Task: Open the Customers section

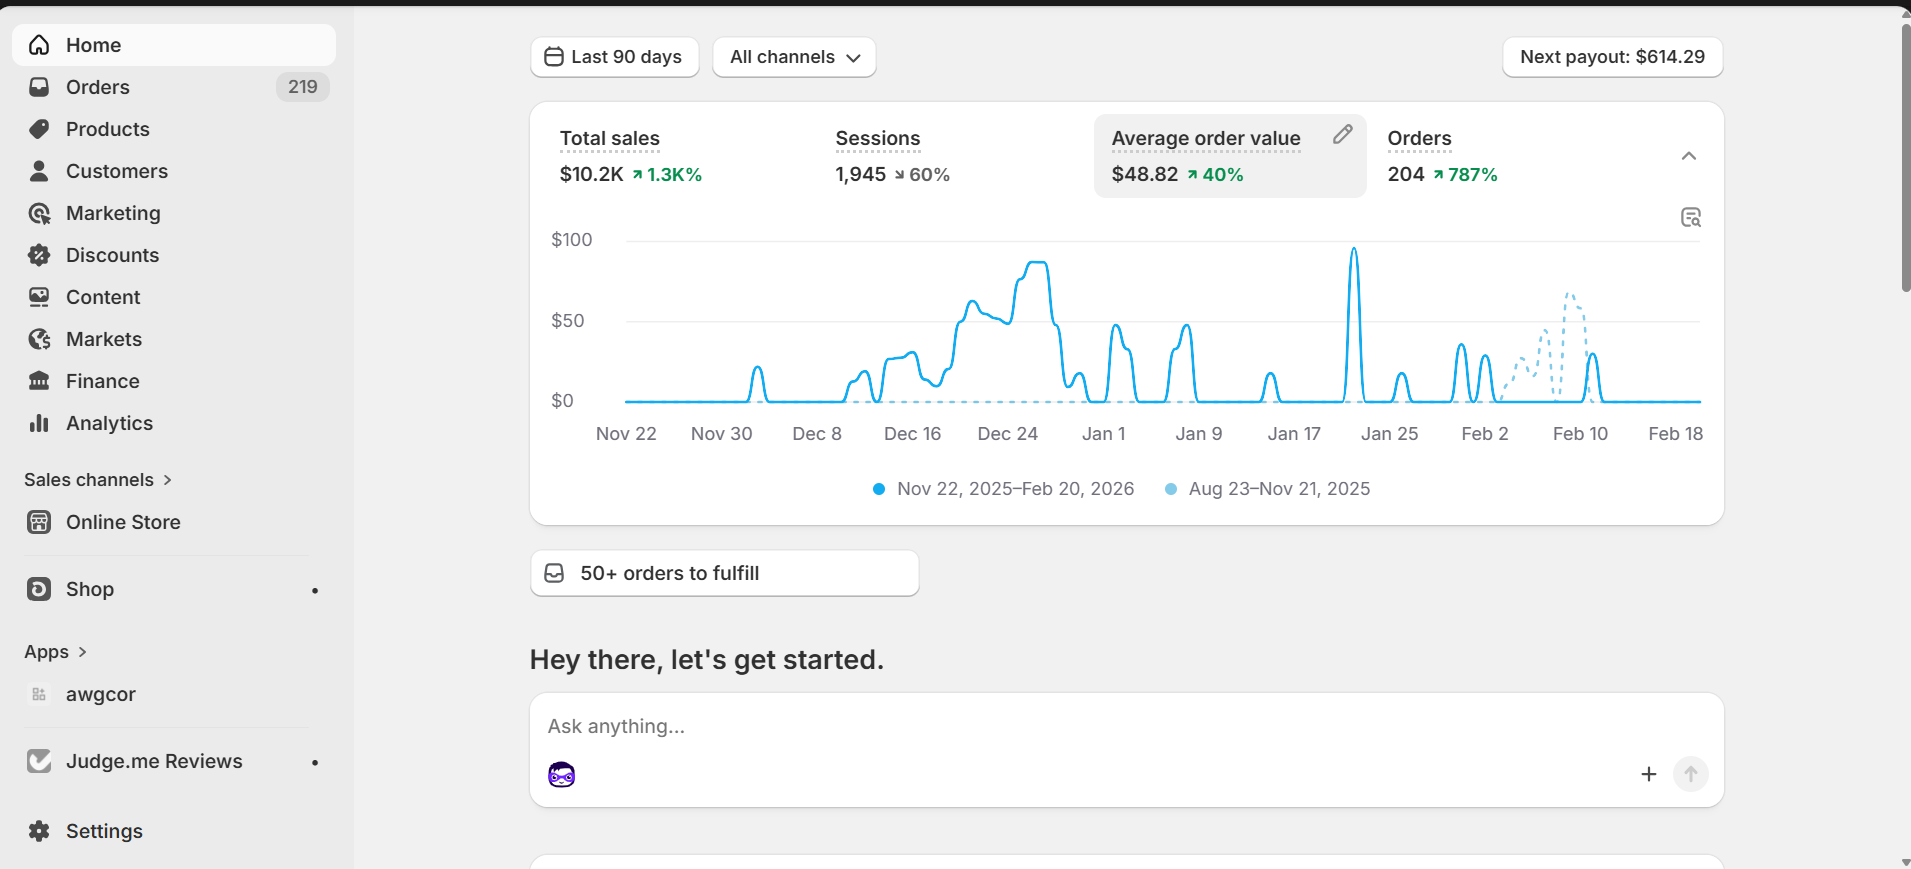Action: [174, 171]
